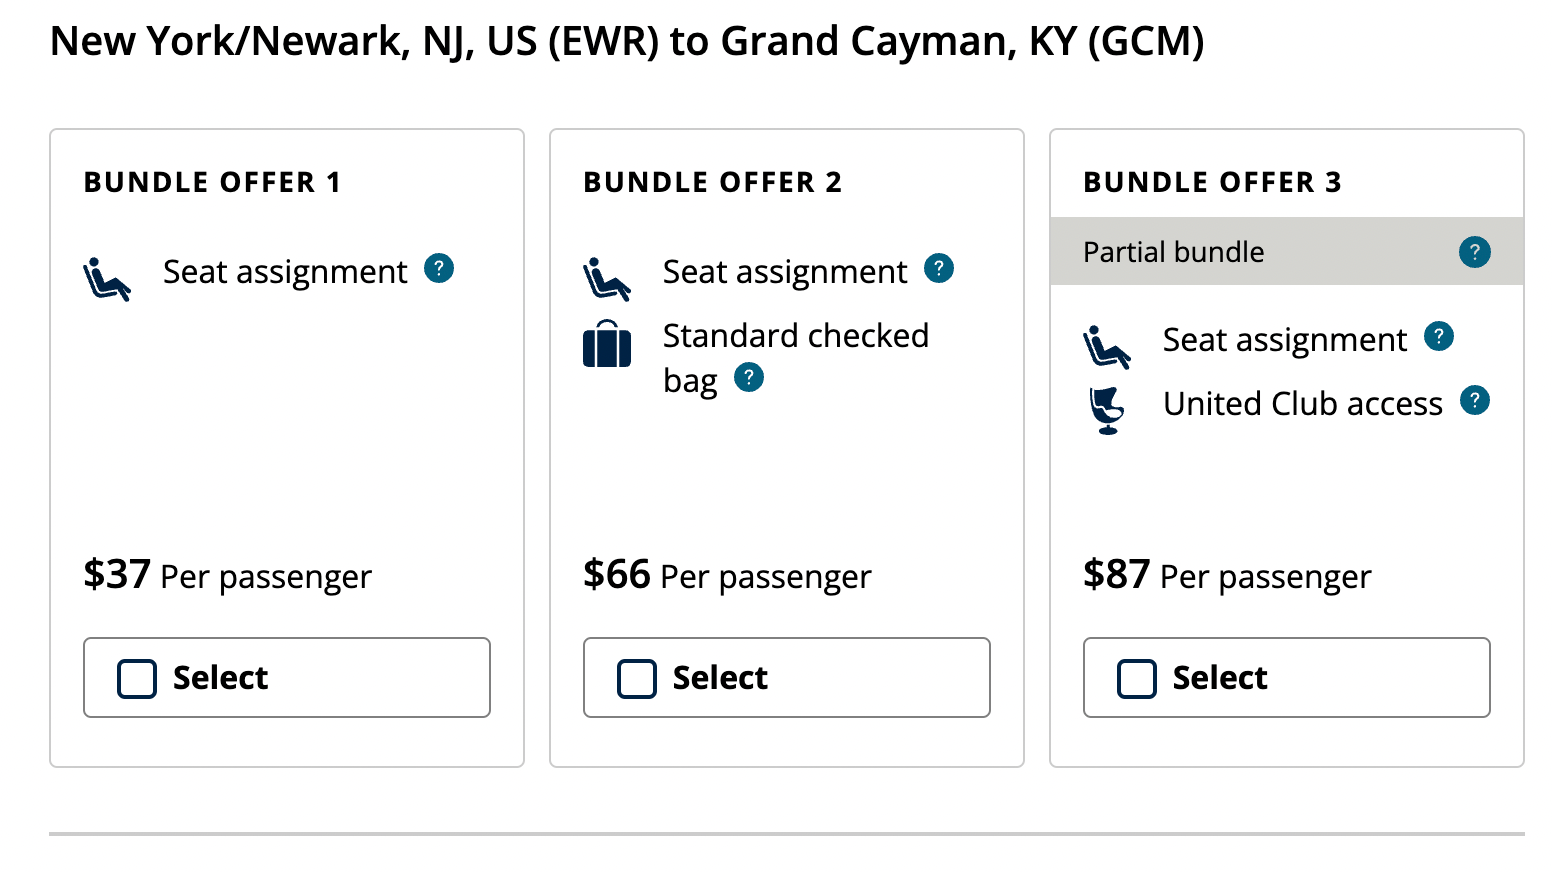Click the Partial bundle banner label
The width and height of the screenshot is (1552, 872).
coord(1173,252)
